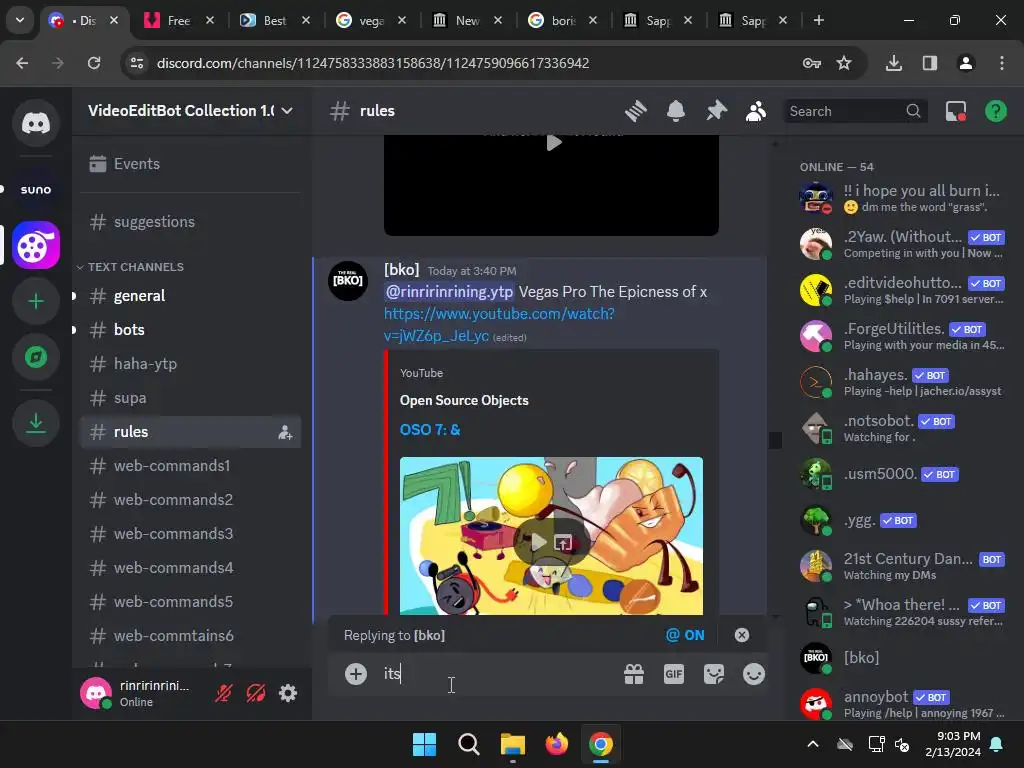Click the Discord Search box
Screen dimensions: 1024x768
click(x=856, y=111)
